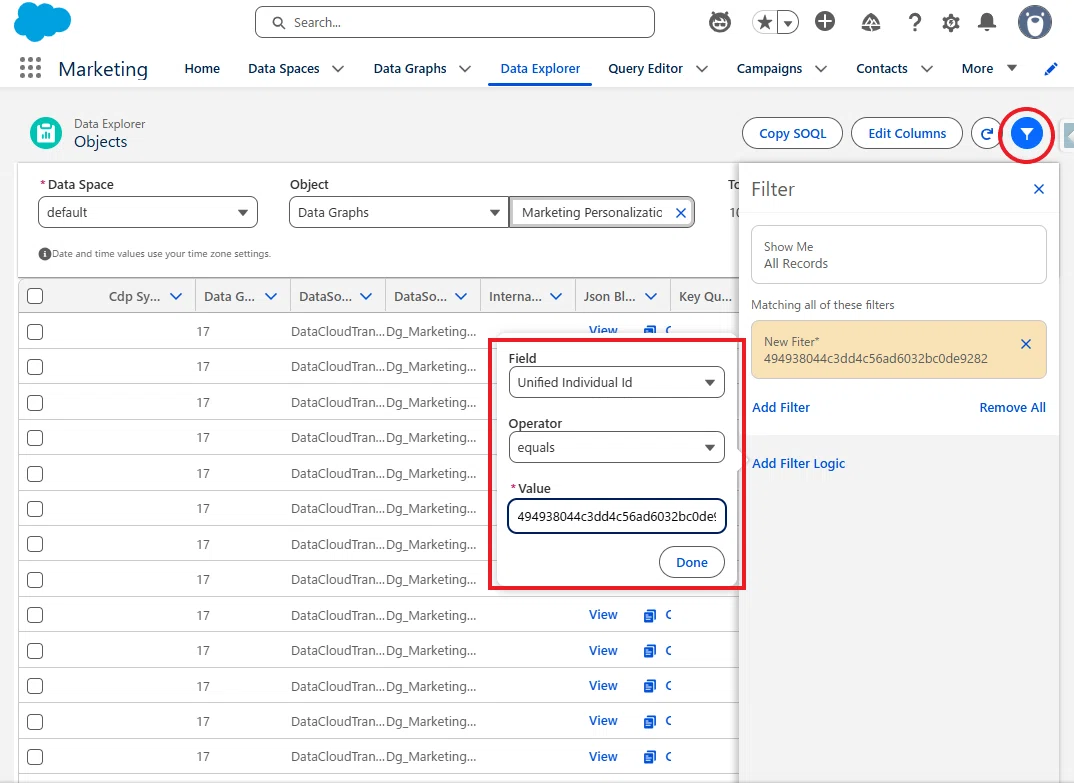Click the pencil to edit navigation
1074x783 pixels.
[x=1050, y=69]
